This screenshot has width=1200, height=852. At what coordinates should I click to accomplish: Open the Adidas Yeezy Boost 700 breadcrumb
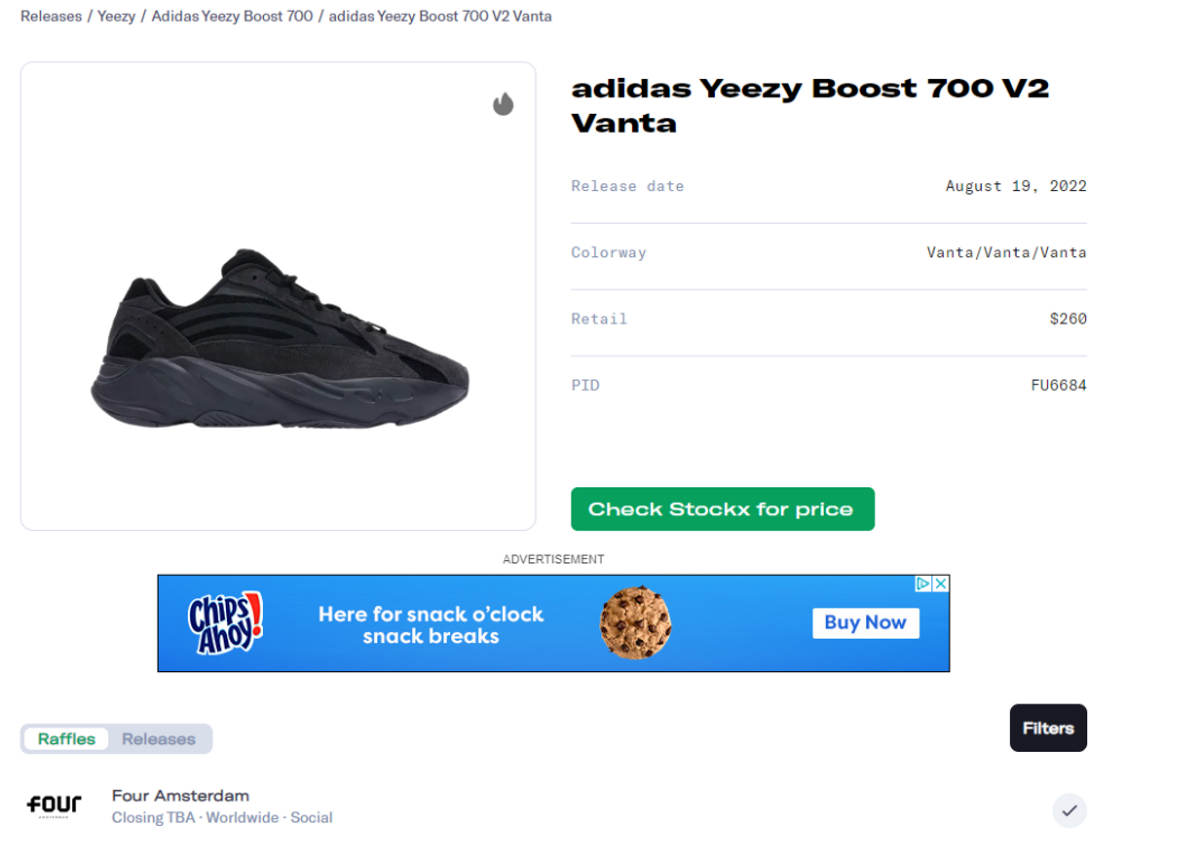(x=232, y=16)
